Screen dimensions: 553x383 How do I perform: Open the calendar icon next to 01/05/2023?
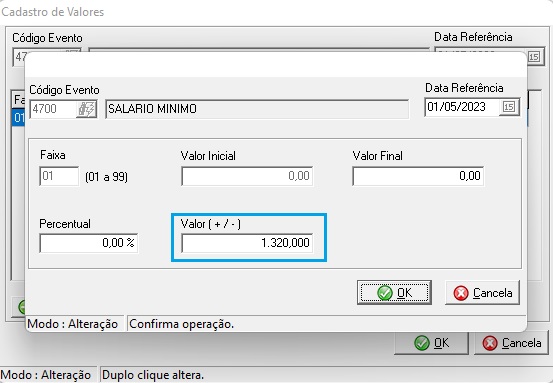509,107
